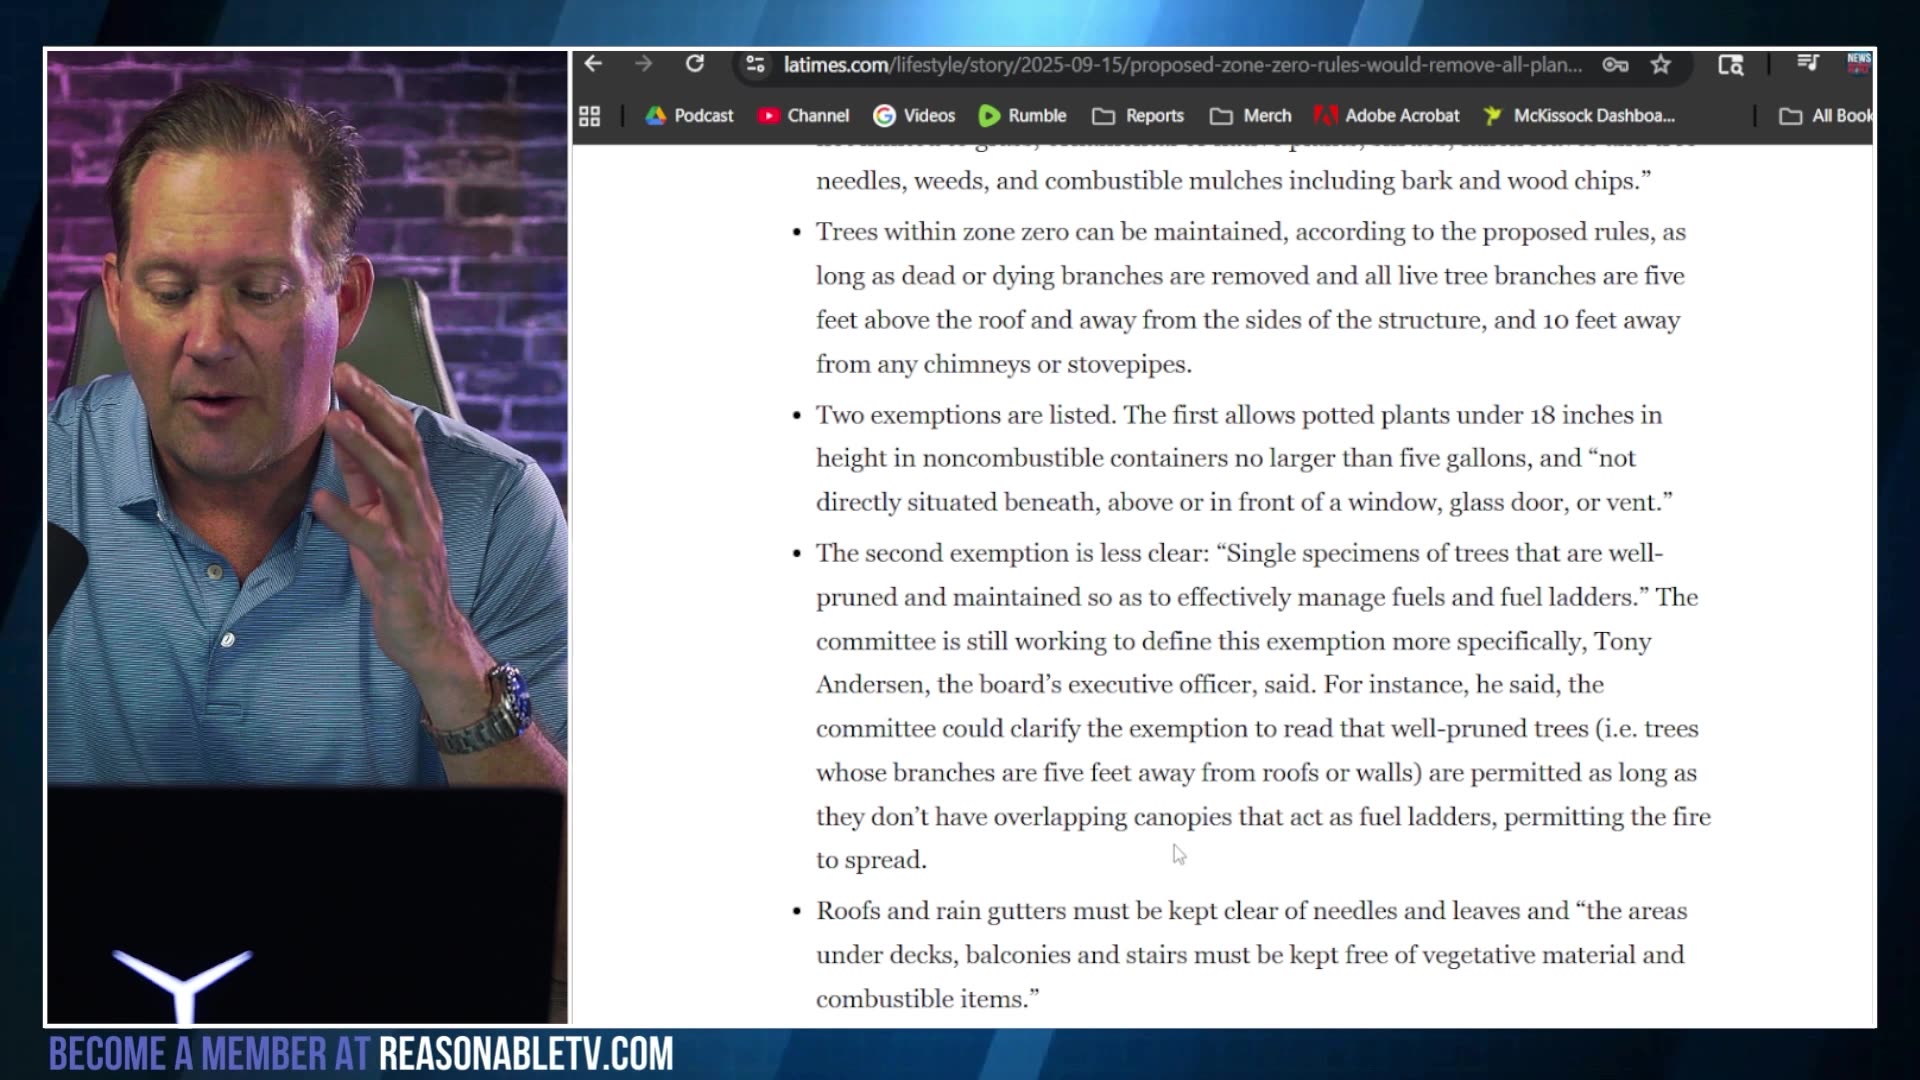Viewport: 1920px width, 1080px height.
Task: Click the latimes.com URL field
Action: tap(1180, 65)
